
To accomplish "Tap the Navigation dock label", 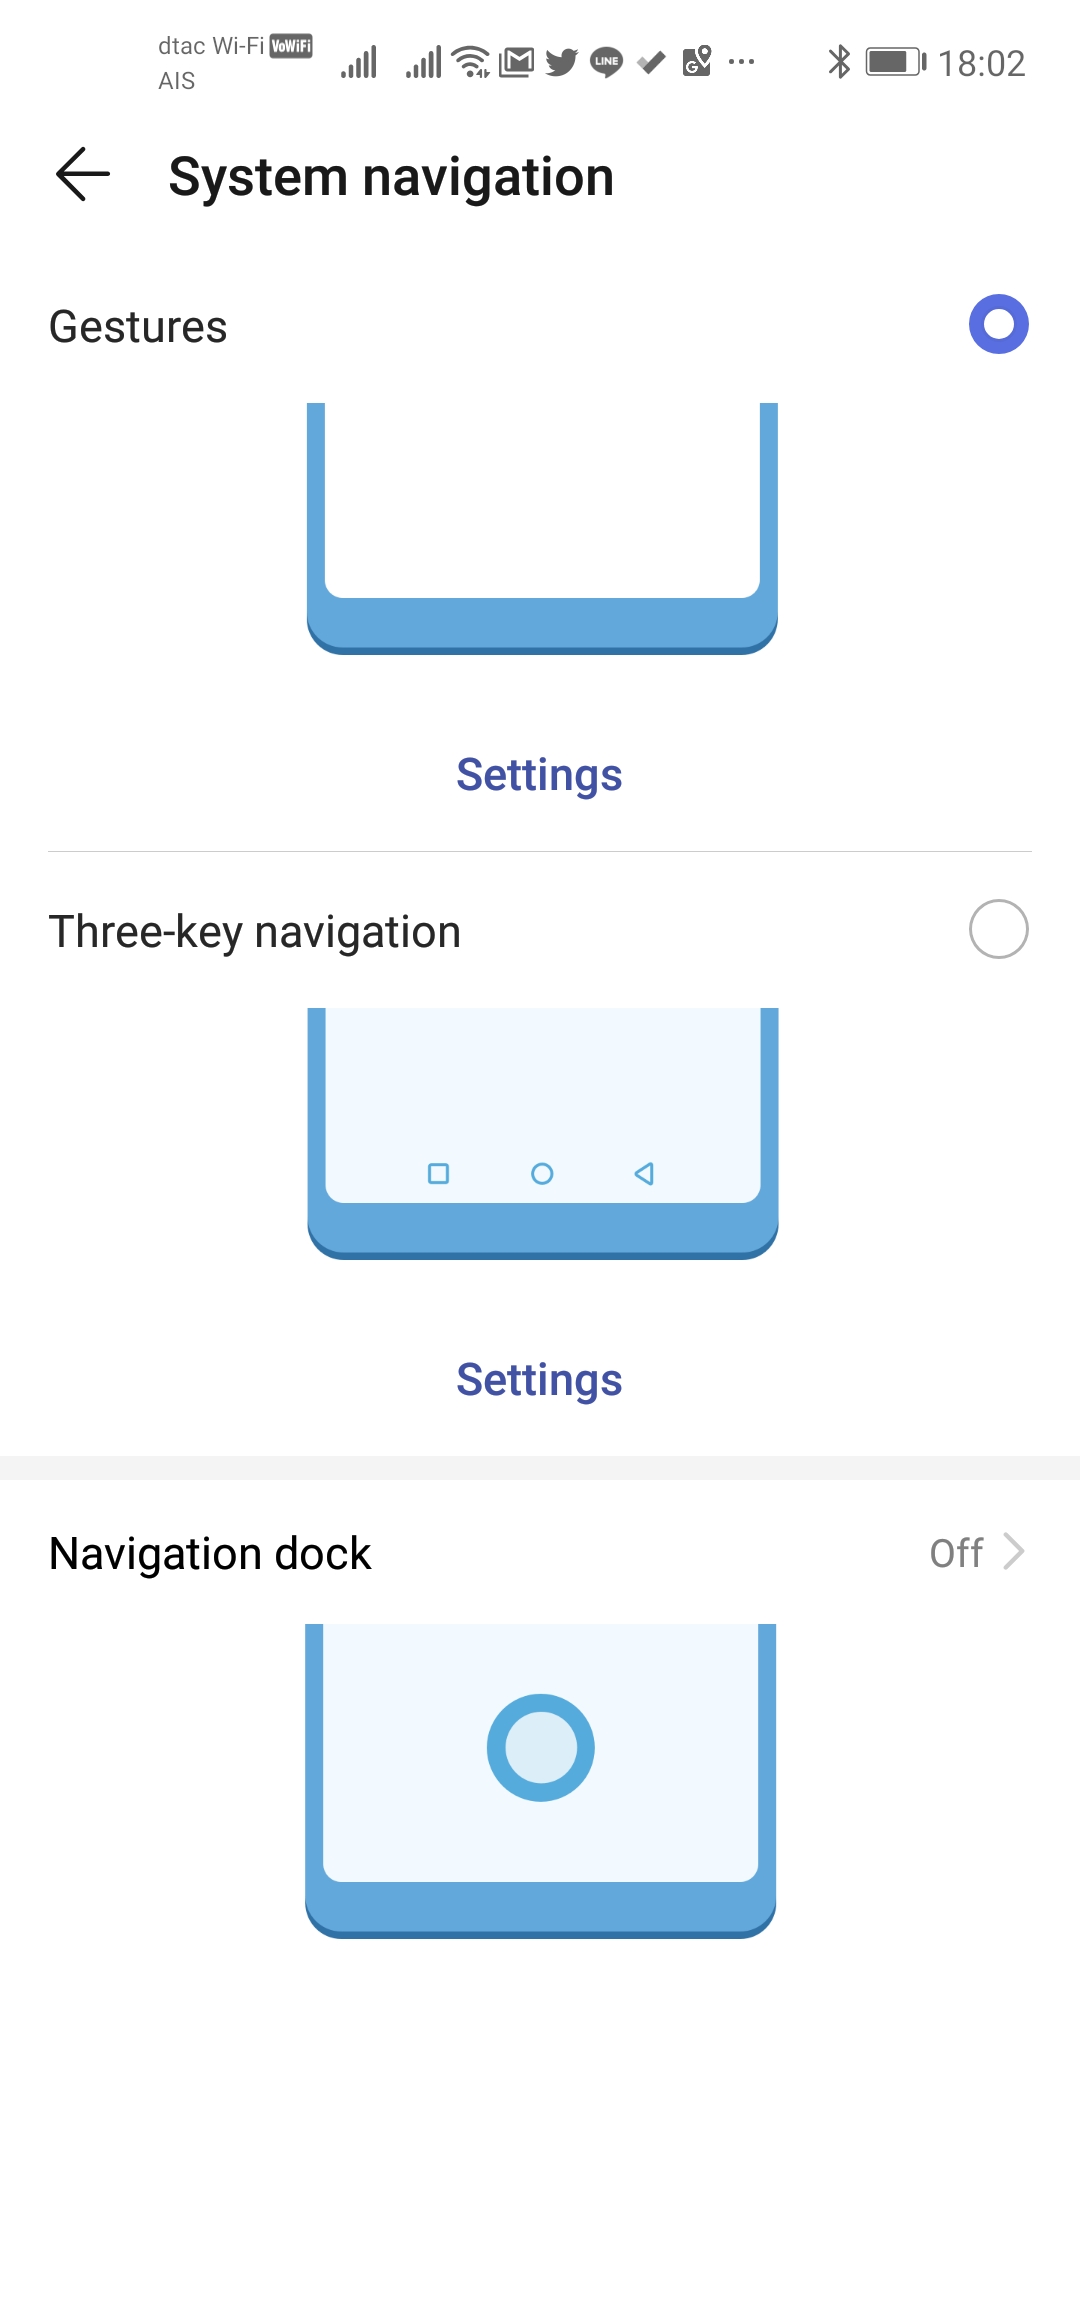I will 210,1554.
